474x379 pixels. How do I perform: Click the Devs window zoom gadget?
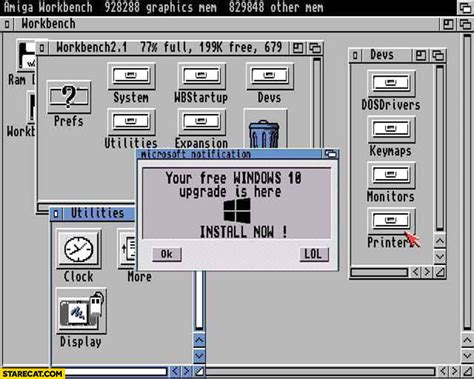click(x=421, y=55)
